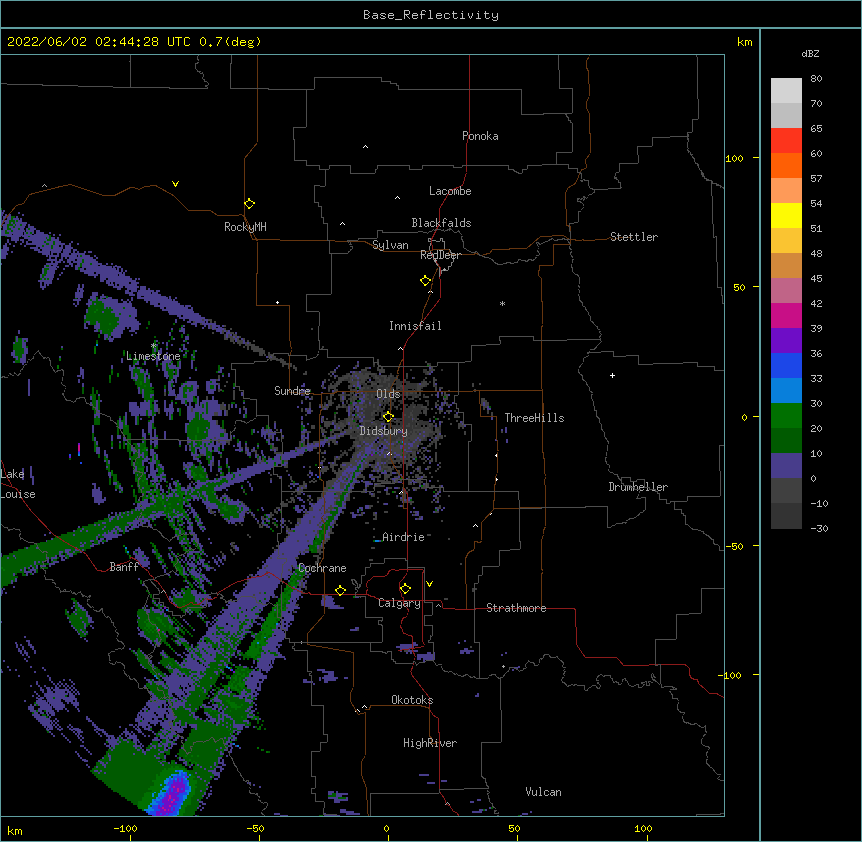
Task: Click the dBZ legend heading
Action: point(810,54)
